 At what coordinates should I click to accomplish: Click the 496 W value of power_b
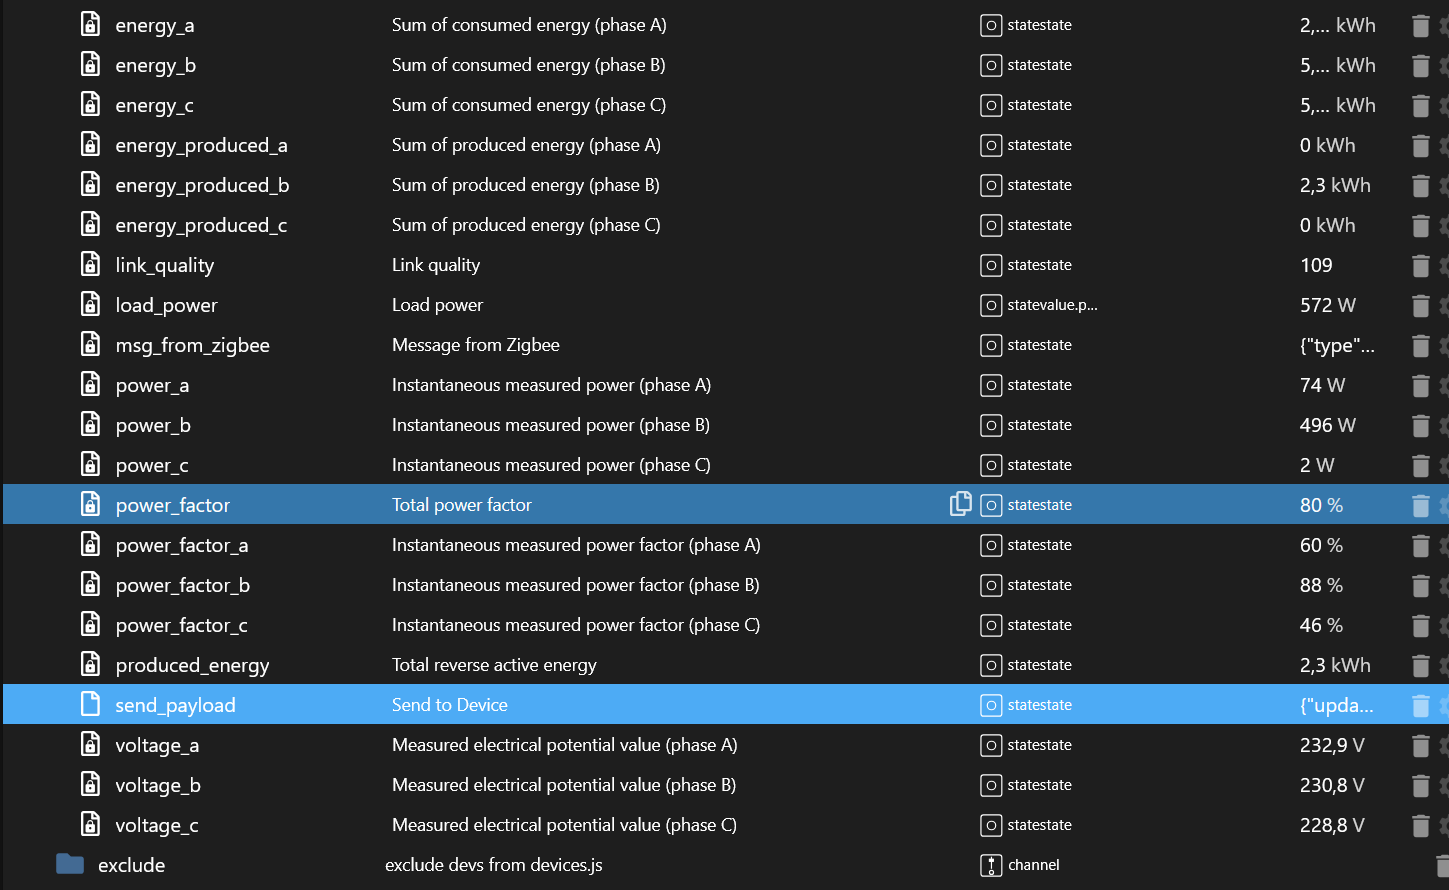tap(1328, 425)
